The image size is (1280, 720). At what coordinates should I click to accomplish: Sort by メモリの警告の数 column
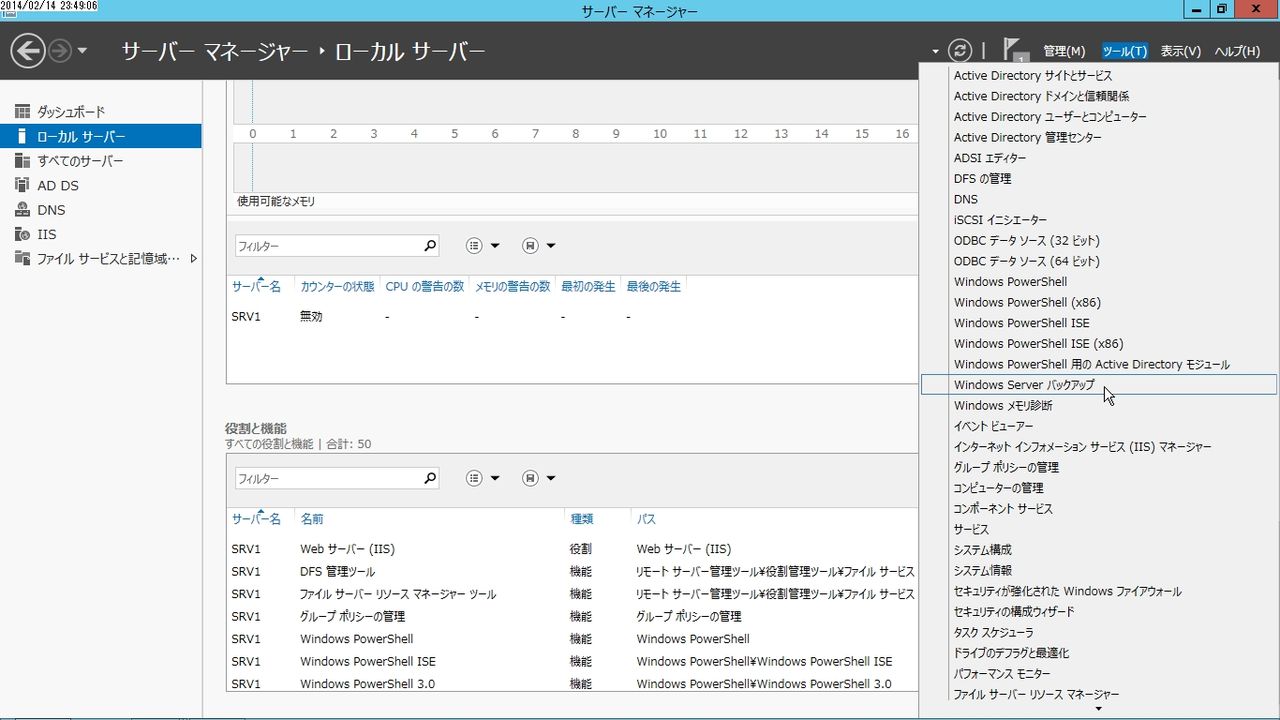point(513,287)
